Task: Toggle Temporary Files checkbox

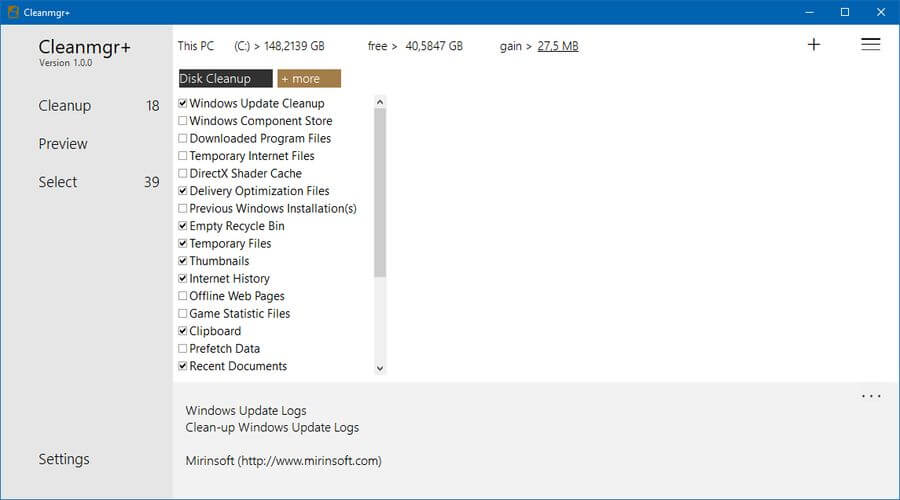Action: [x=183, y=243]
